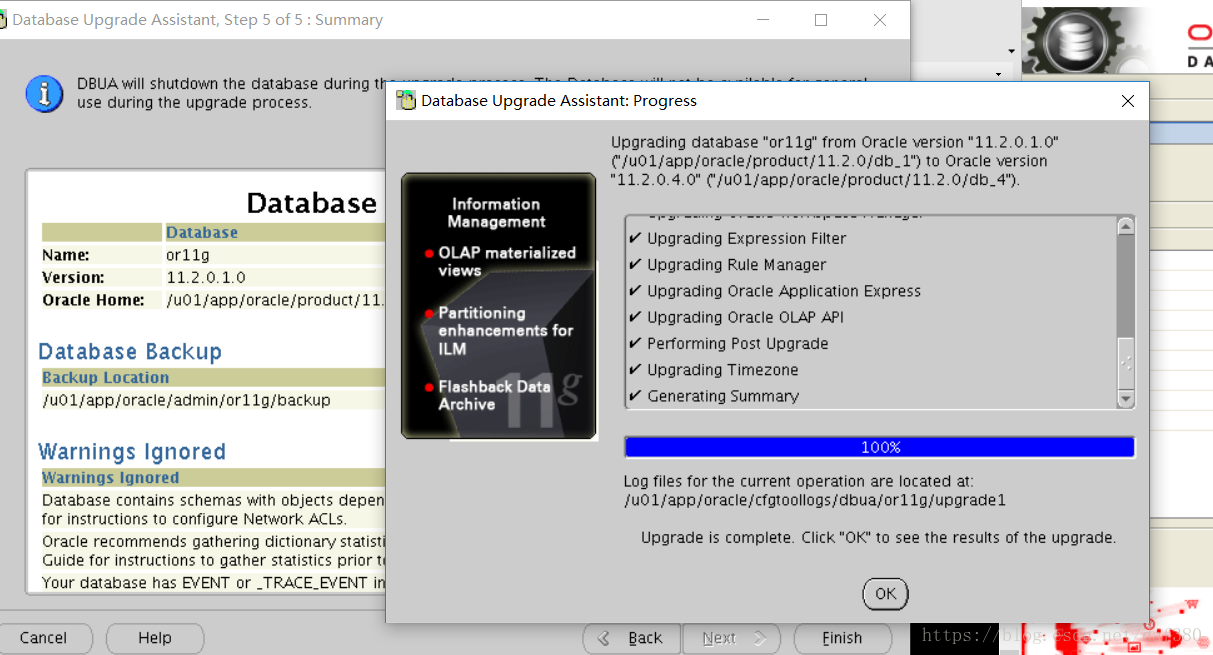The height and width of the screenshot is (655, 1213).
Task: Select 'Upgrading Timezone' step
Action: point(714,369)
